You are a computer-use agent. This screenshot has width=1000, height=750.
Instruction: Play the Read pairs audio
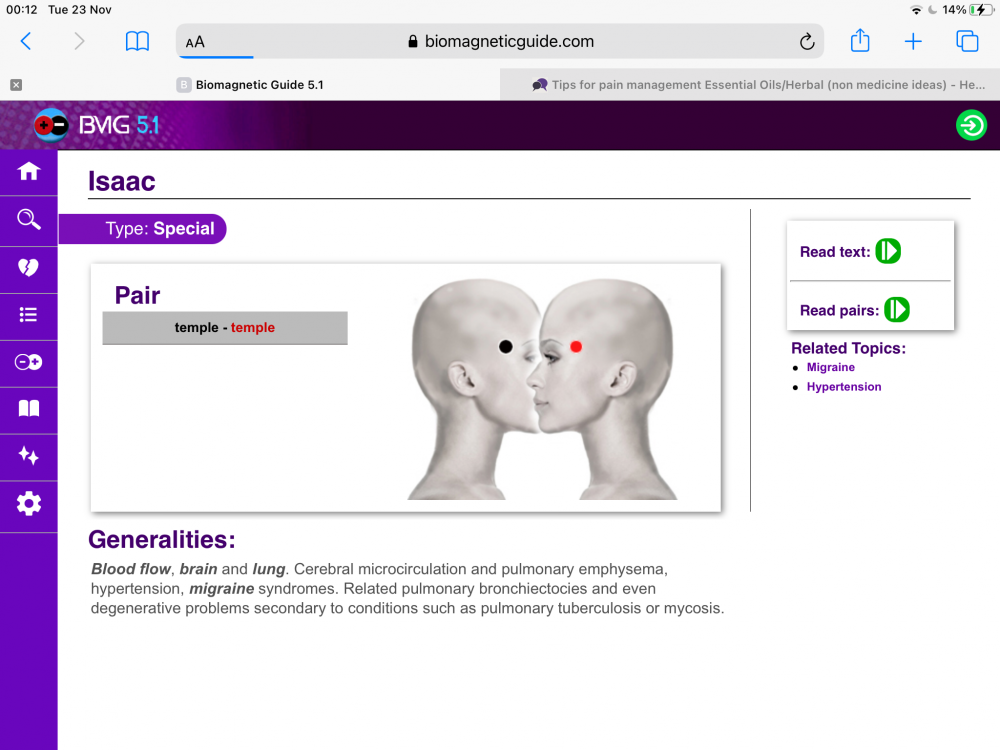(897, 310)
